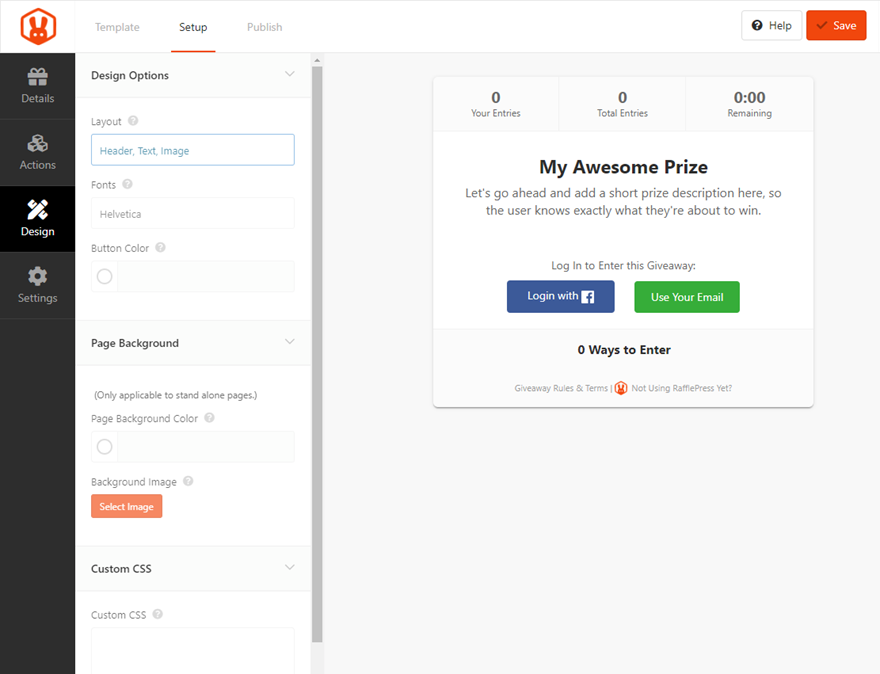Viewport: 880px width, 674px height.
Task: Open the Actions blocks icon section
Action: (x=37, y=153)
